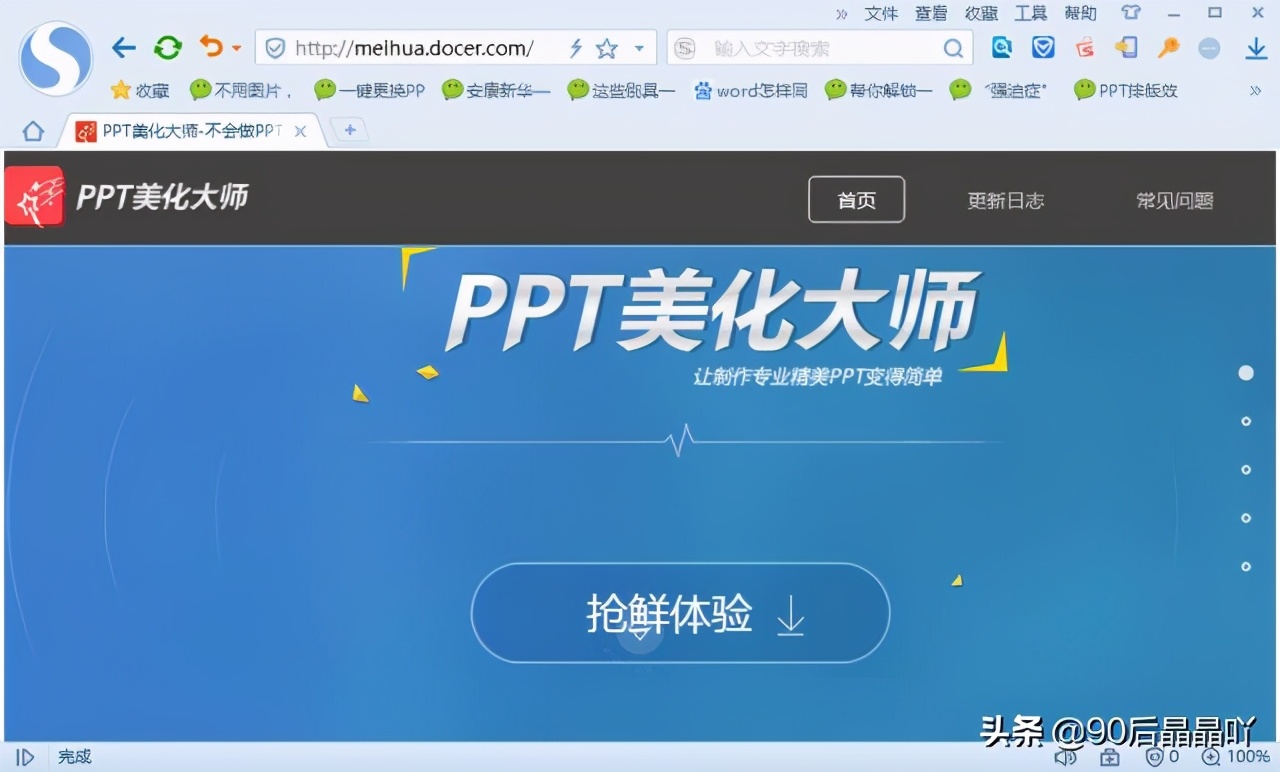Click the magnifier search button
1280x772 pixels.
954,48
